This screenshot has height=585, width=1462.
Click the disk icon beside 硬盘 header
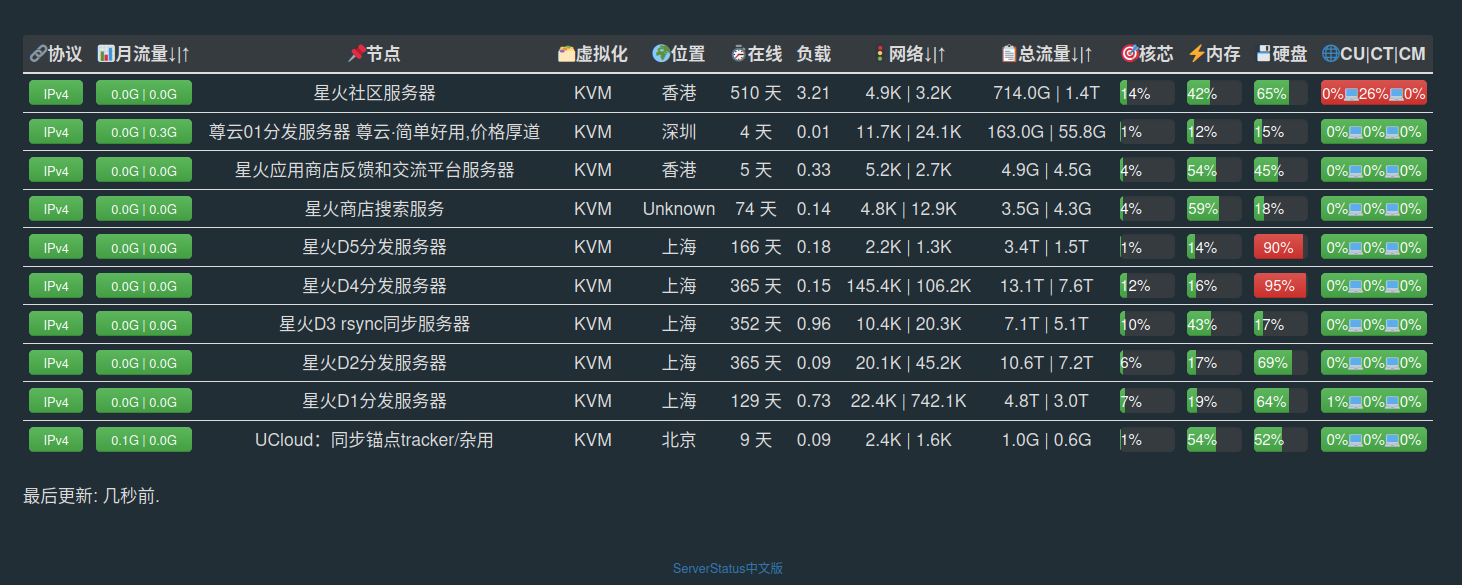coord(1263,54)
